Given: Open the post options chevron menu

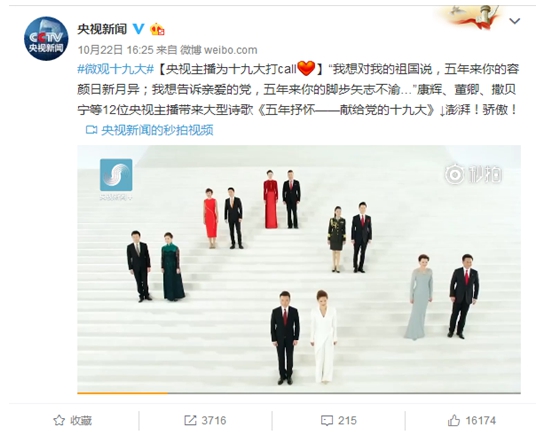Looking at the screenshot, I should pyautogui.click(x=514, y=21).
